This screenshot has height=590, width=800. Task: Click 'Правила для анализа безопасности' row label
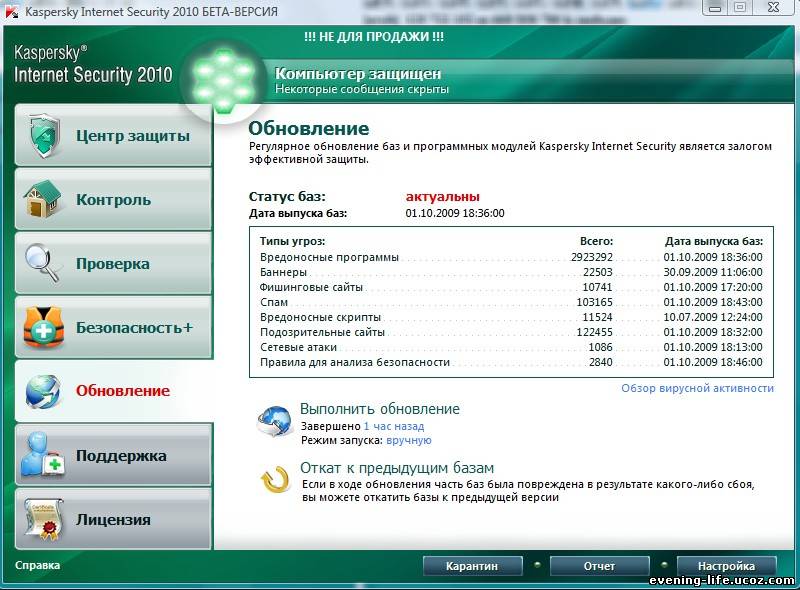click(355, 362)
